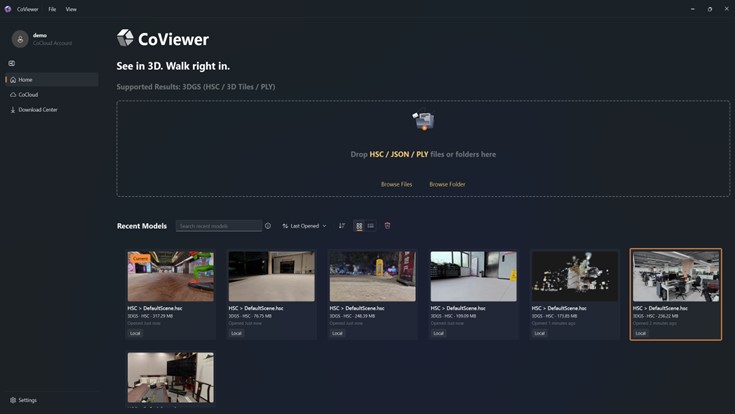This screenshot has width=735, height=414.
Task: Click Local tag on the 76.75 MB model
Action: tap(236, 333)
